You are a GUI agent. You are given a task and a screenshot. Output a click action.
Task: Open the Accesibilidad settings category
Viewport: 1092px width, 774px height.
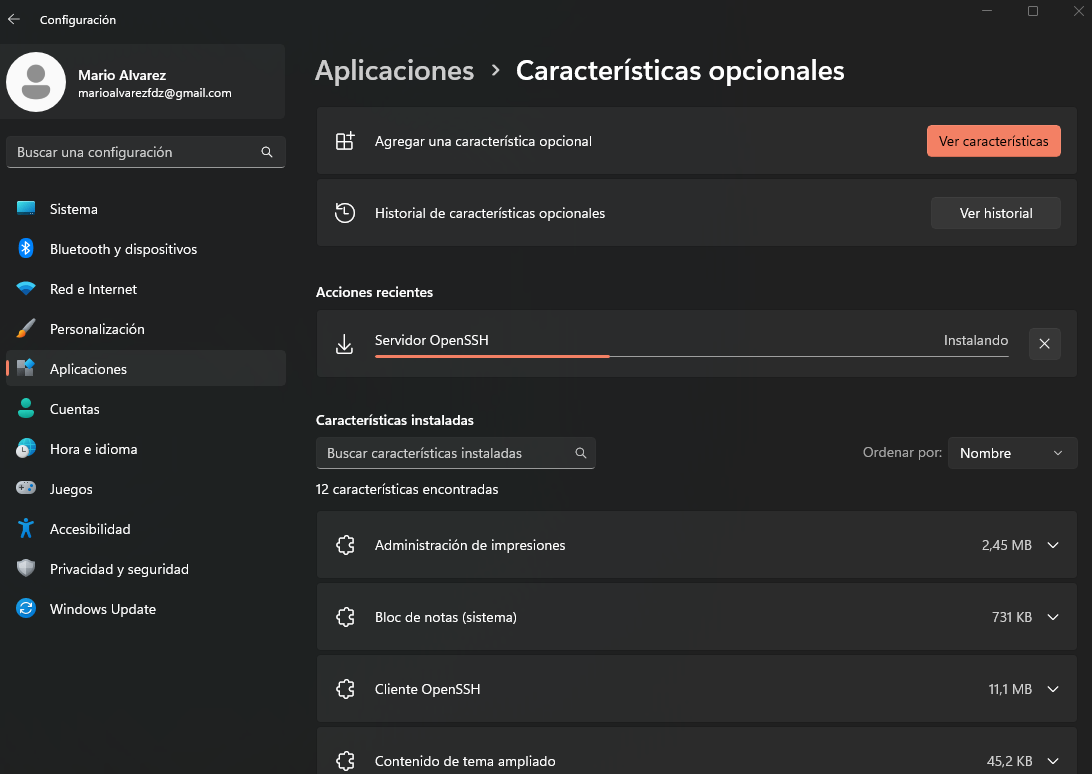pyautogui.click(x=146, y=529)
